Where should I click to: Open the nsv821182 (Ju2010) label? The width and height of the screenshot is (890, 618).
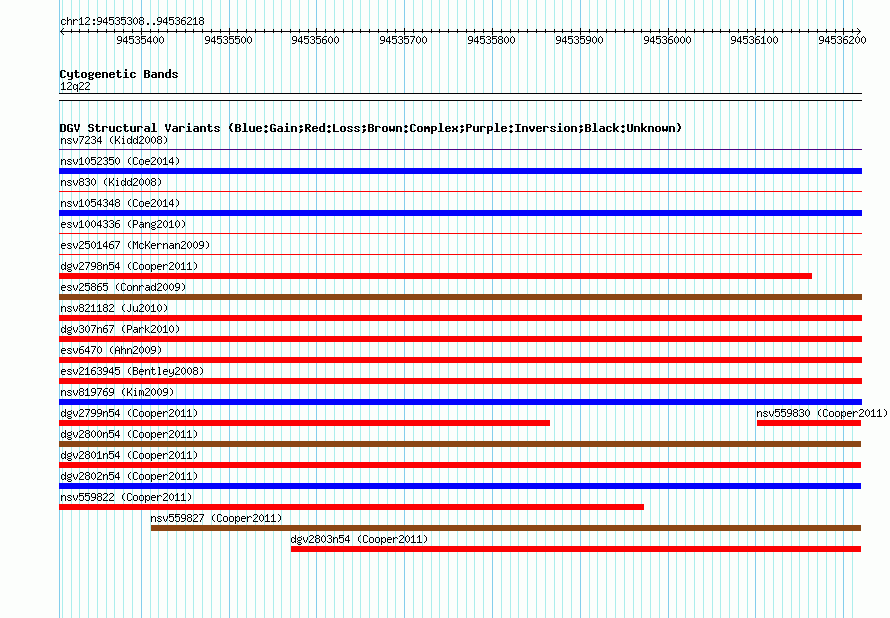point(114,308)
